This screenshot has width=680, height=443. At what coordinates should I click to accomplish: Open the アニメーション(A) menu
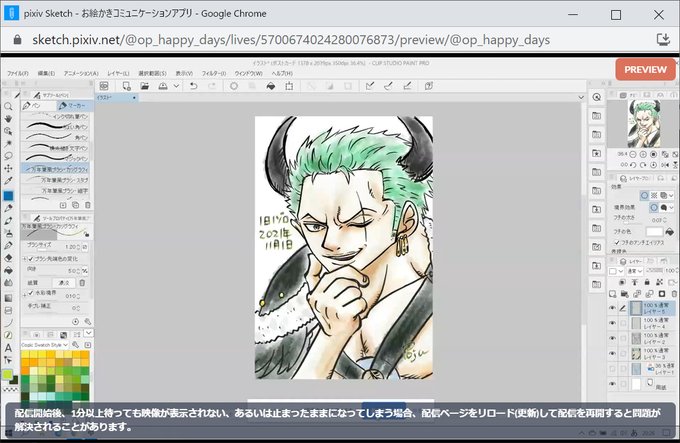pos(81,73)
